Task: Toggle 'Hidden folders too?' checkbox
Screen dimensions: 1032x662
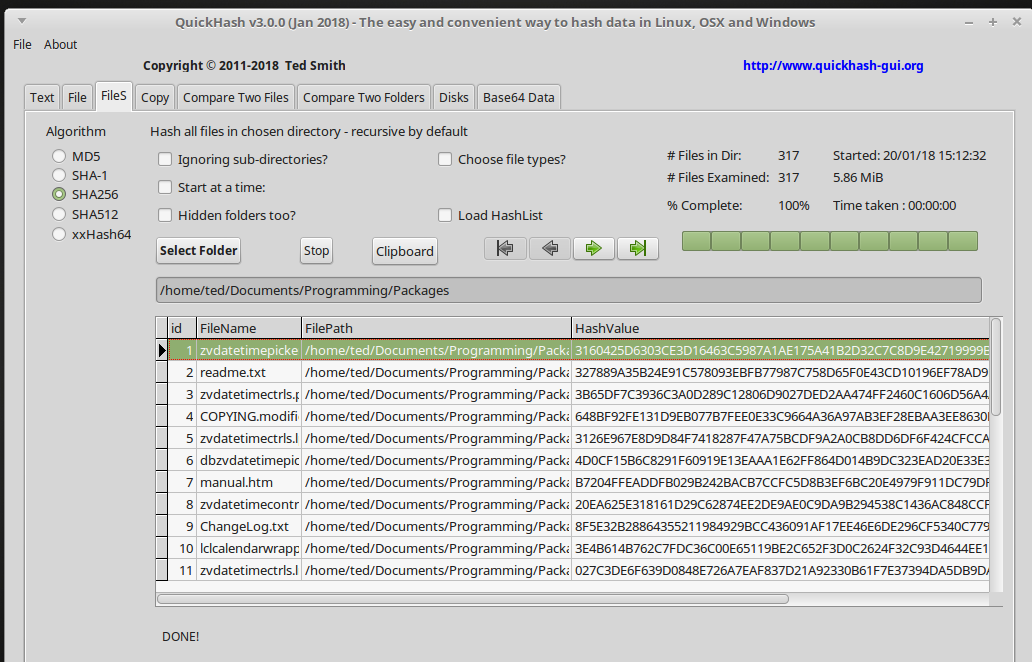Action: 165,215
